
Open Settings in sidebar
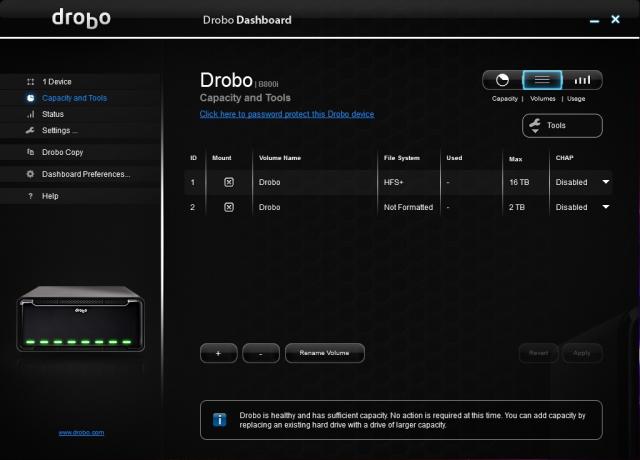coord(80,130)
